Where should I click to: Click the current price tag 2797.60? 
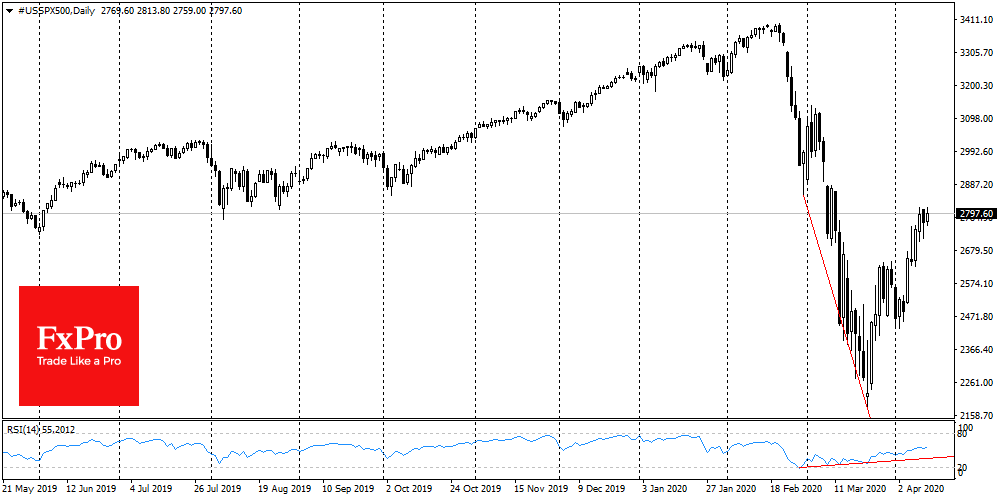975,214
